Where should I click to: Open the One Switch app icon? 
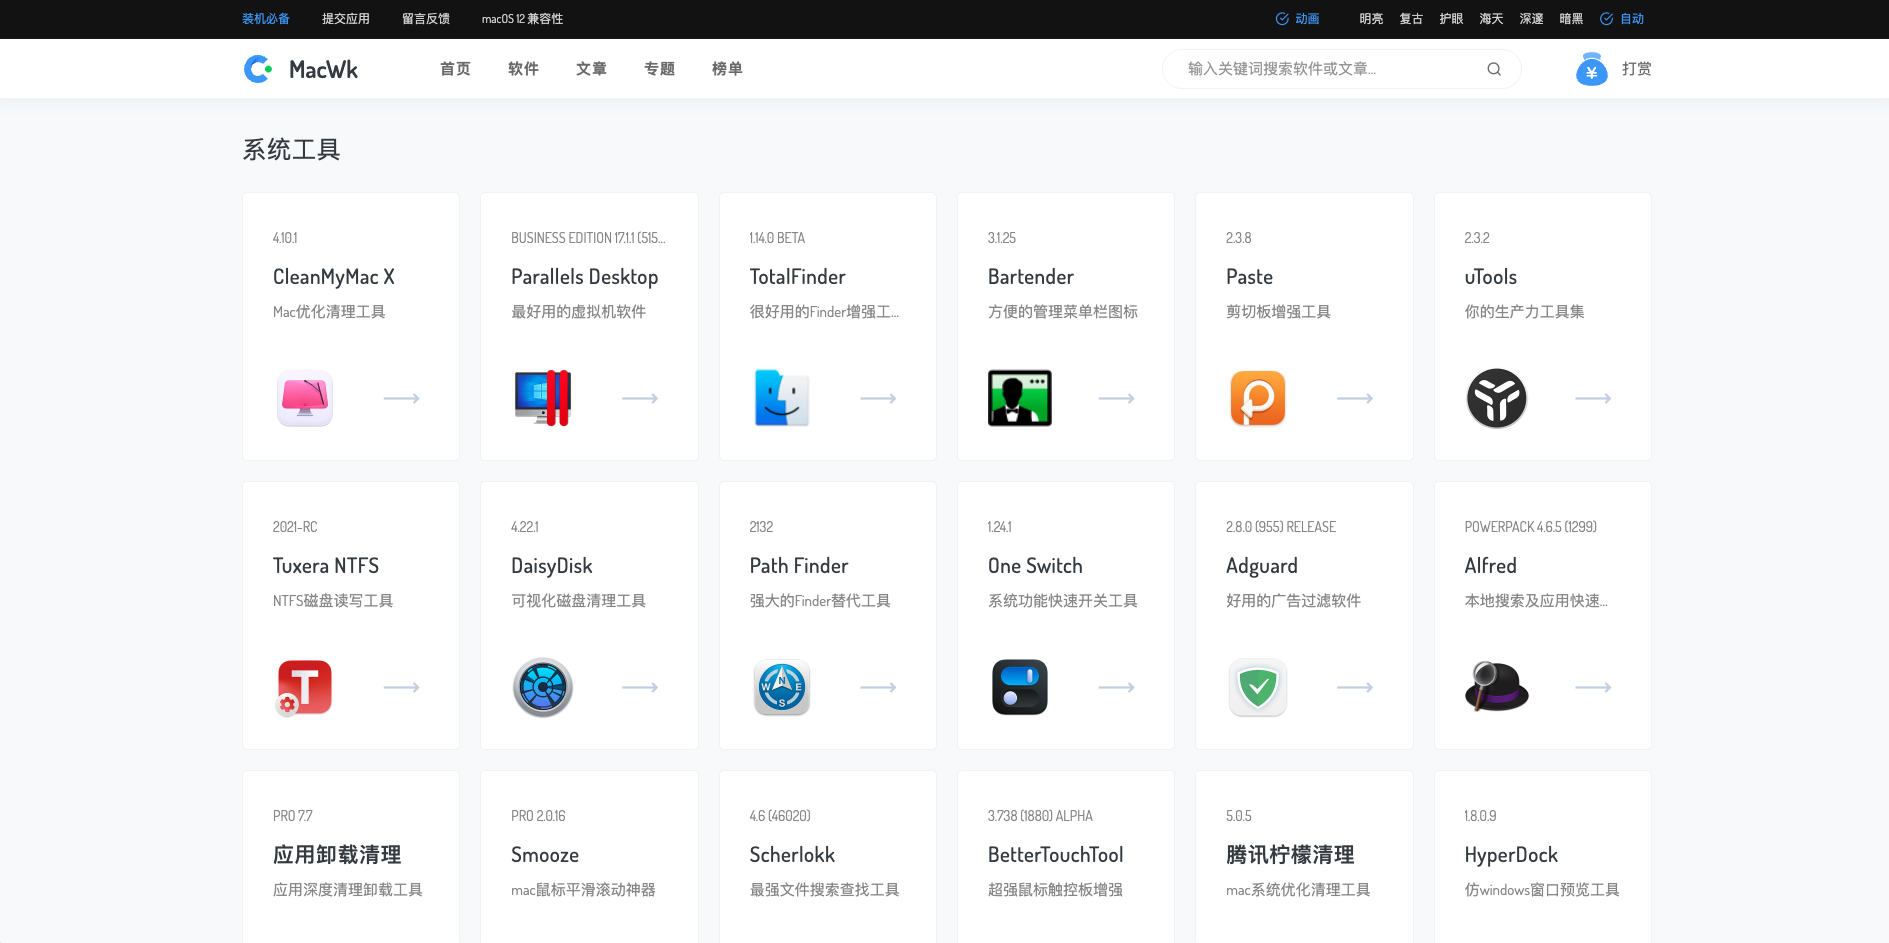pyautogui.click(x=1019, y=687)
